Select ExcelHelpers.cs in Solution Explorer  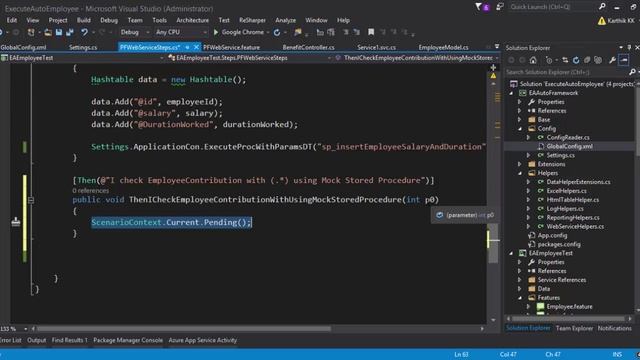(x=566, y=191)
